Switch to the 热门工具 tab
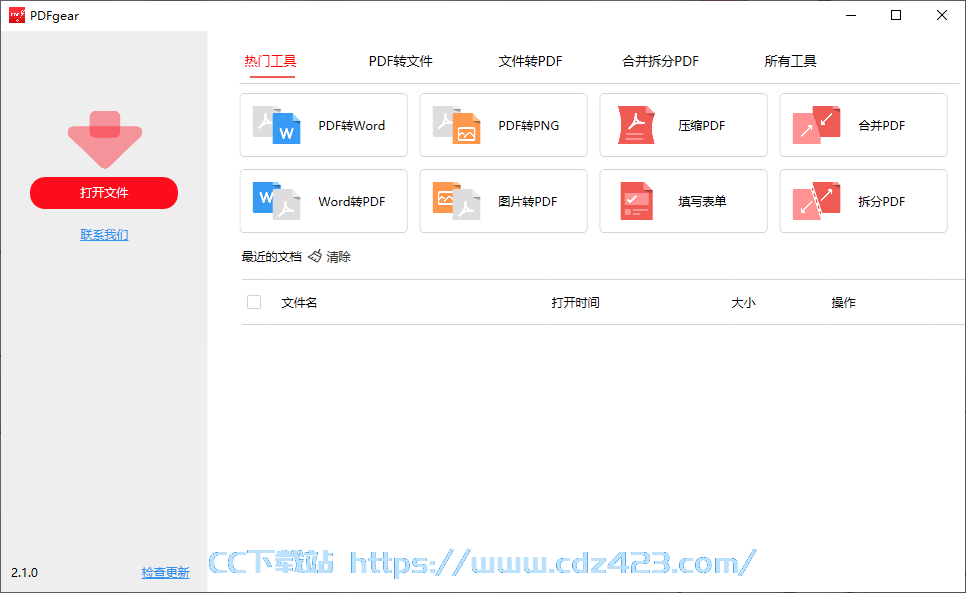The width and height of the screenshot is (966, 593). point(270,61)
